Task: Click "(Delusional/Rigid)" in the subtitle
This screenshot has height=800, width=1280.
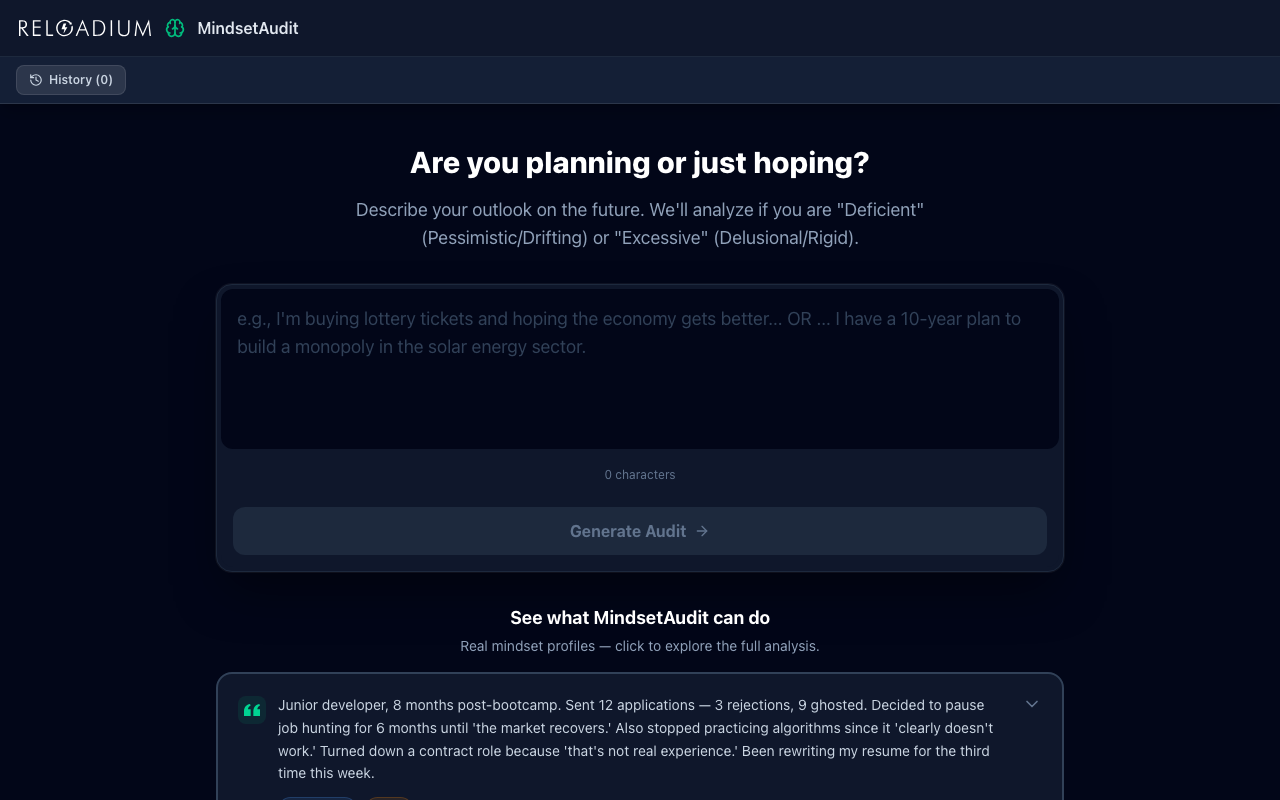Action: coord(785,238)
